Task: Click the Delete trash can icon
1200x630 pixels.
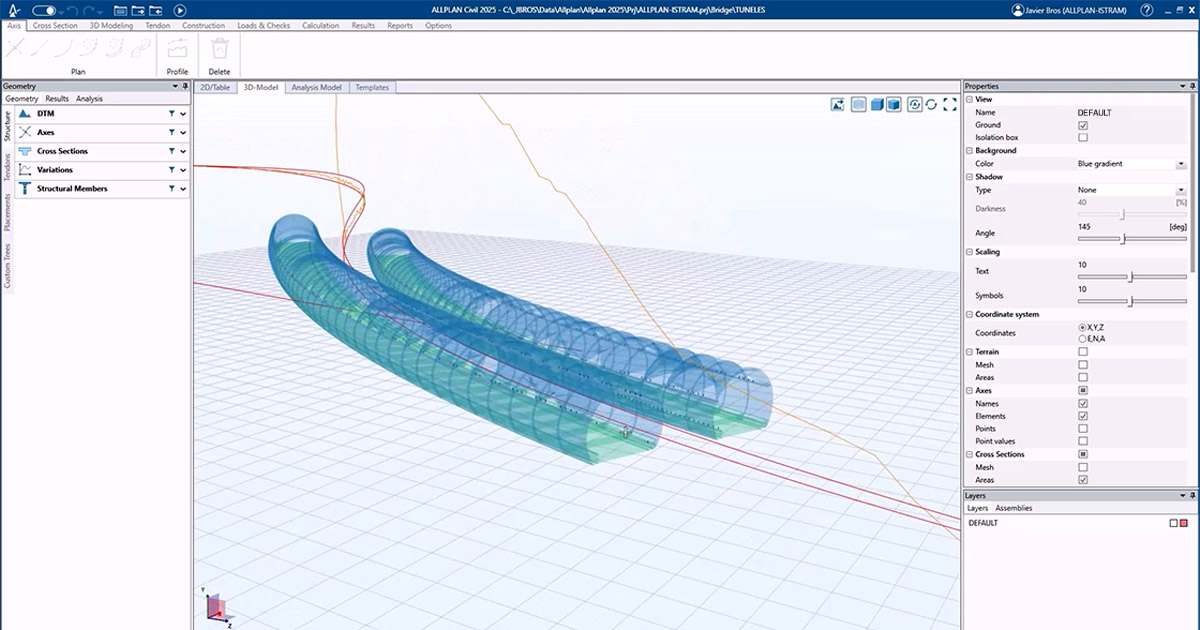Action: coord(219,48)
